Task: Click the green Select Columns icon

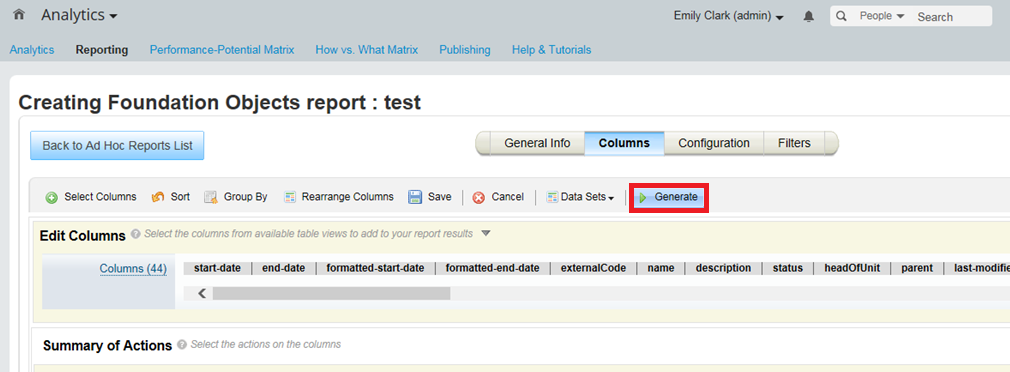Action: (52, 198)
